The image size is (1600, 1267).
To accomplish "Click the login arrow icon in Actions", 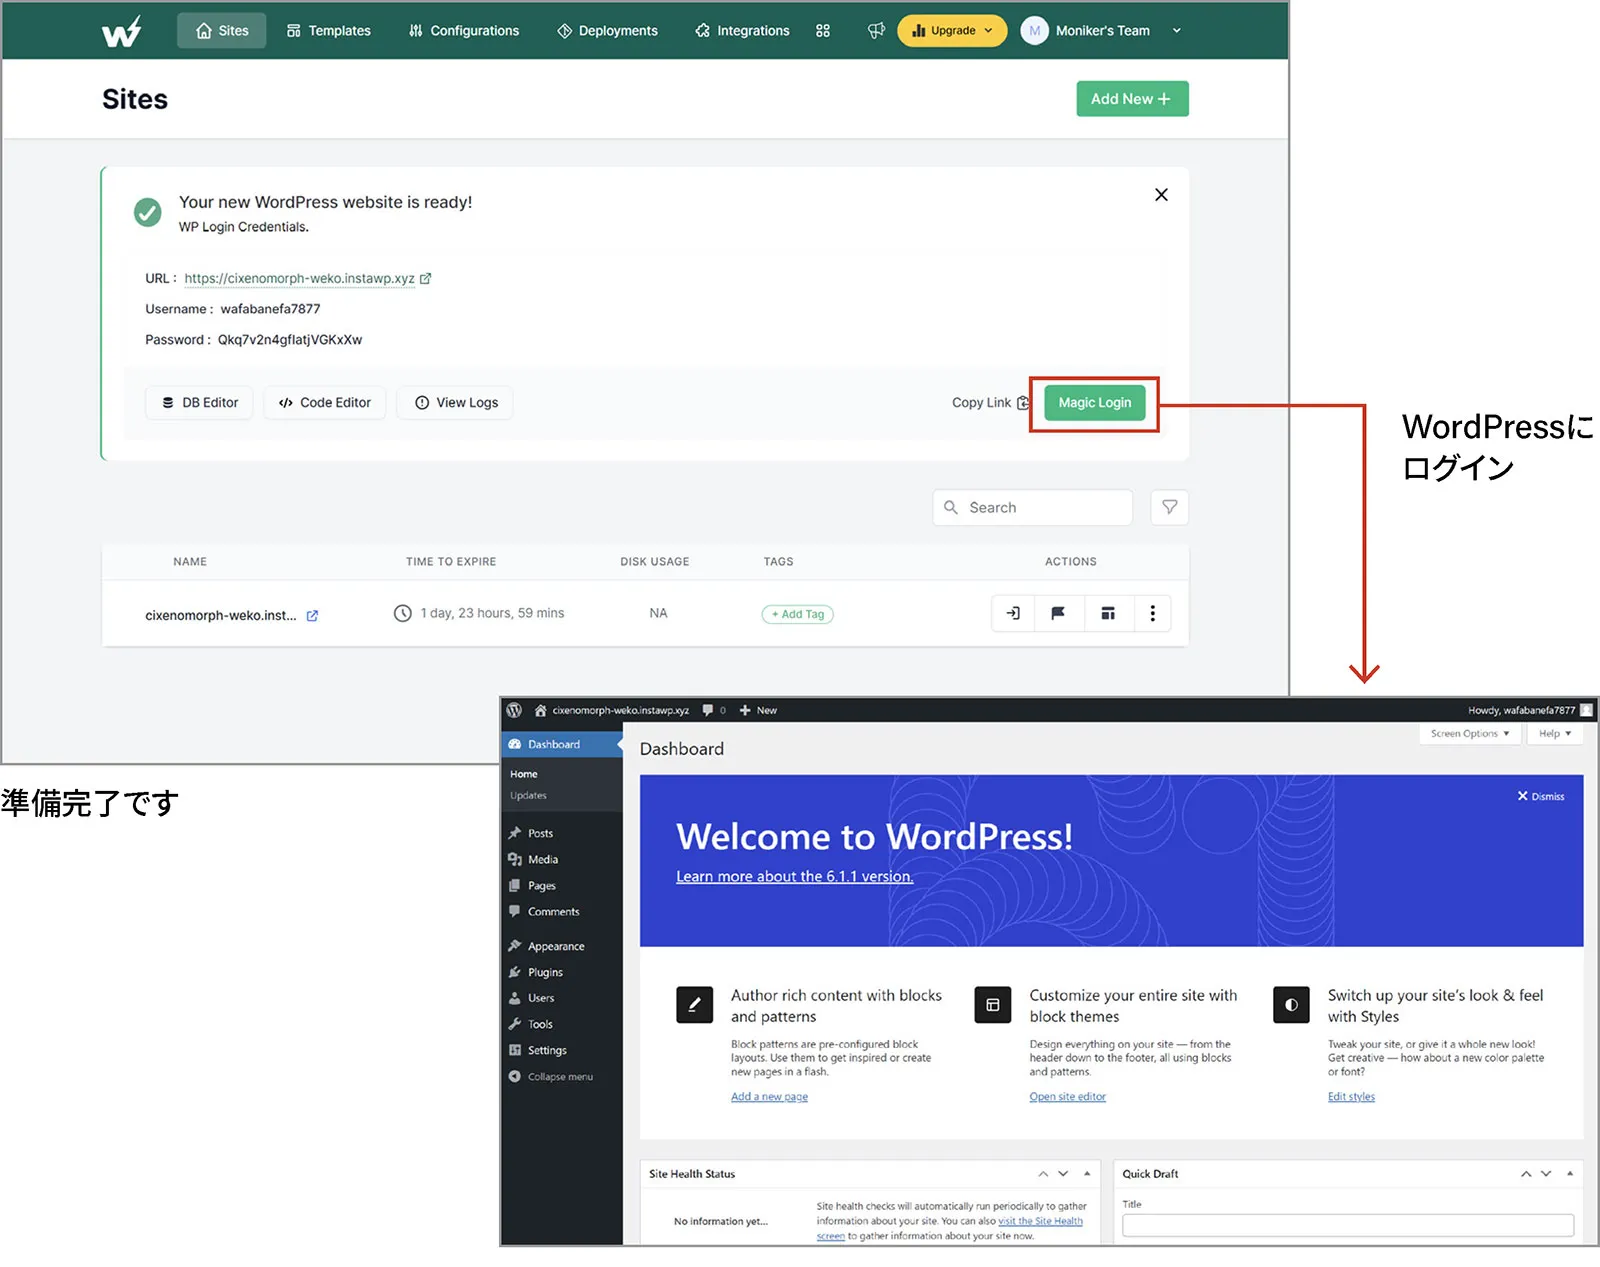I will [x=1013, y=613].
